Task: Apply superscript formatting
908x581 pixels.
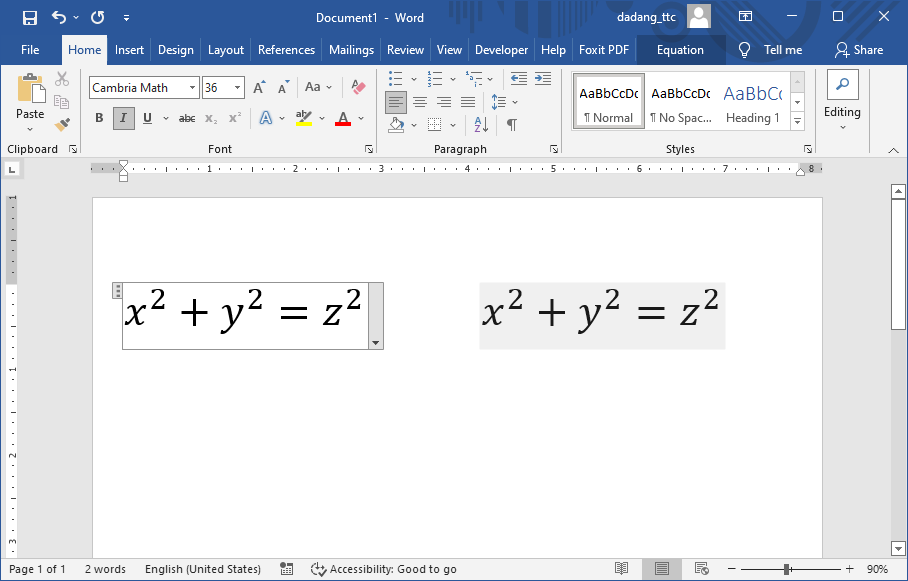Action: pos(232,118)
